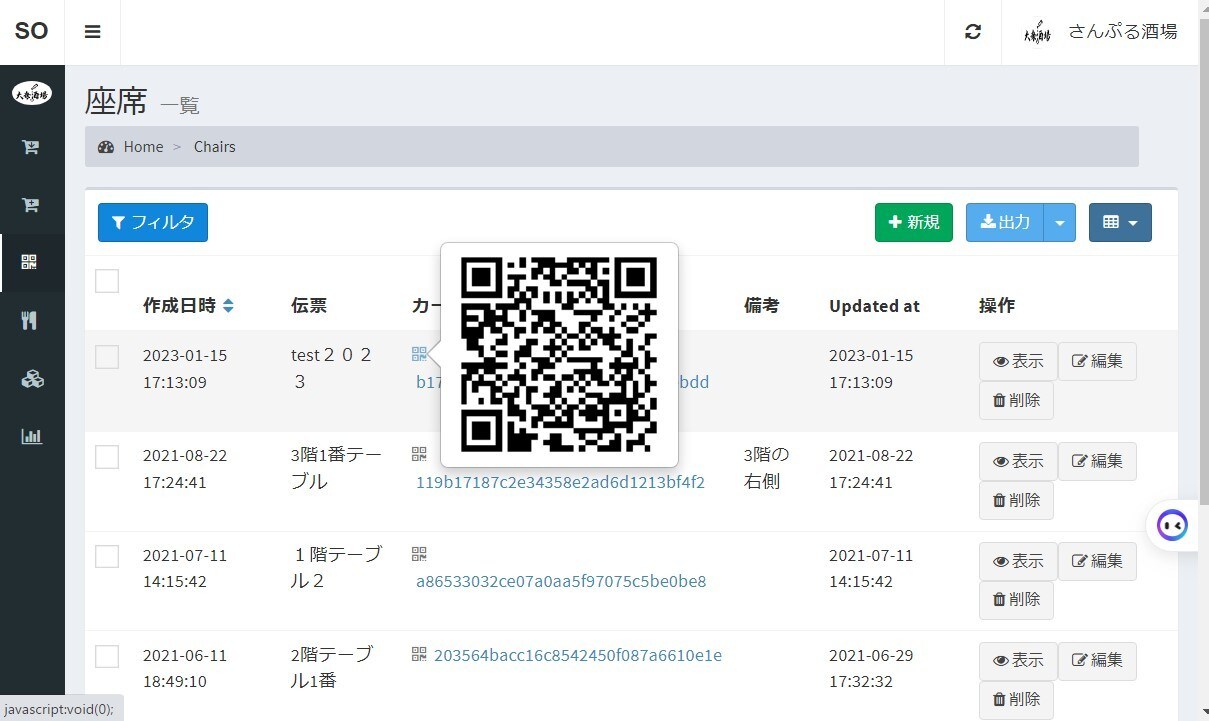1209x721 pixels.
Task: Click 編集 for test２０２３ row
Action: click(x=1097, y=361)
